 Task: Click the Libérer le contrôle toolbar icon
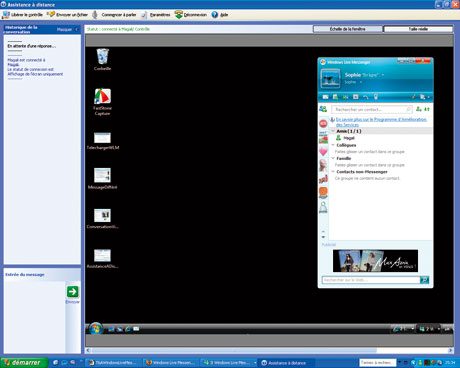[x=6, y=15]
